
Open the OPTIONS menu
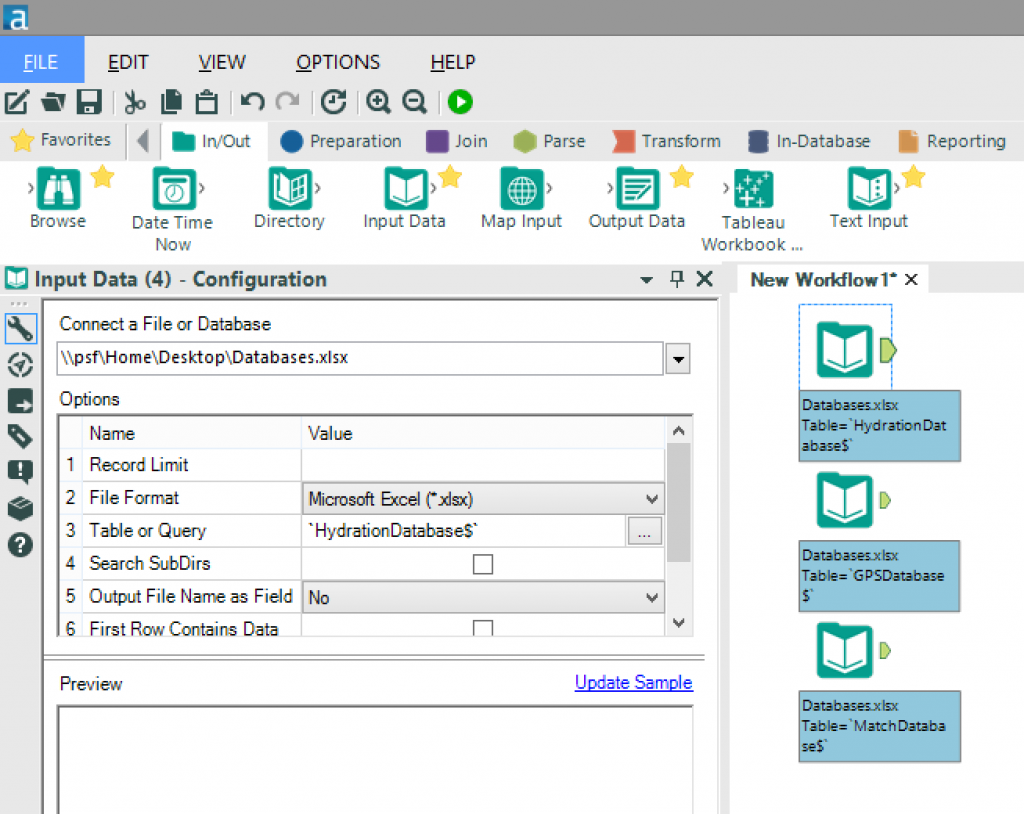338,62
